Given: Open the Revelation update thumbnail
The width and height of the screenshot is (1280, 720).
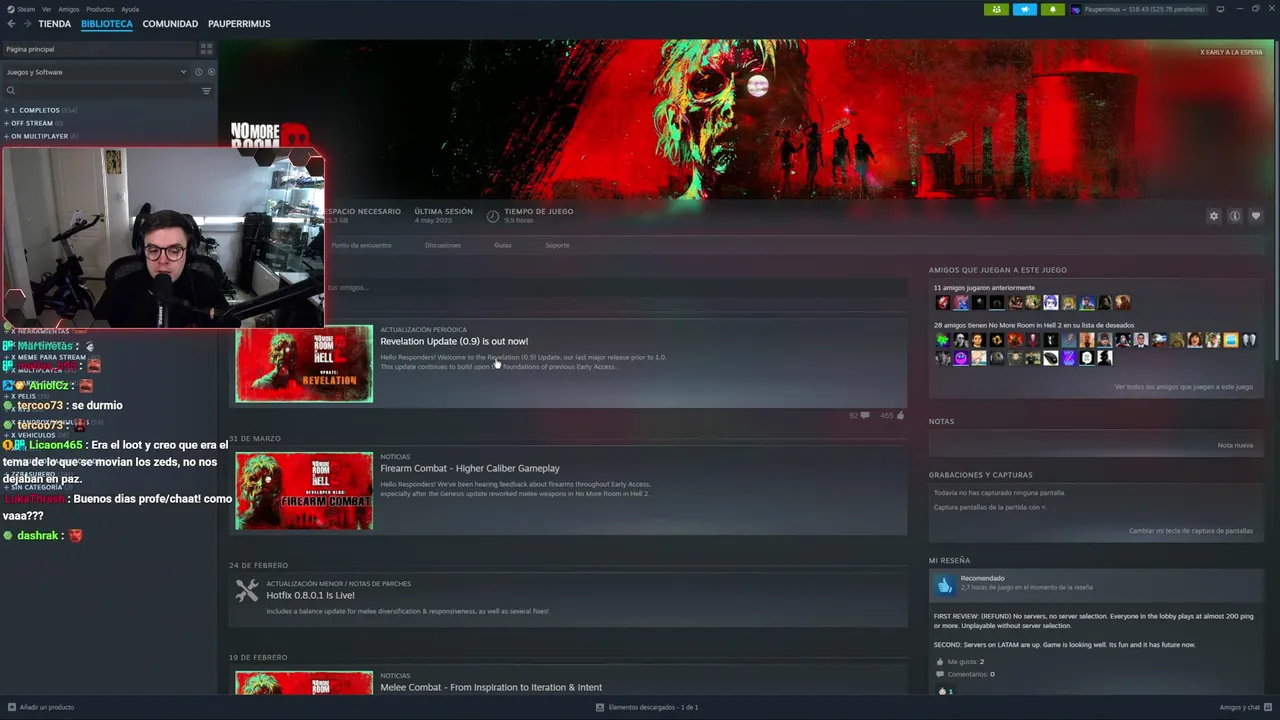Looking at the screenshot, I should click(x=304, y=363).
